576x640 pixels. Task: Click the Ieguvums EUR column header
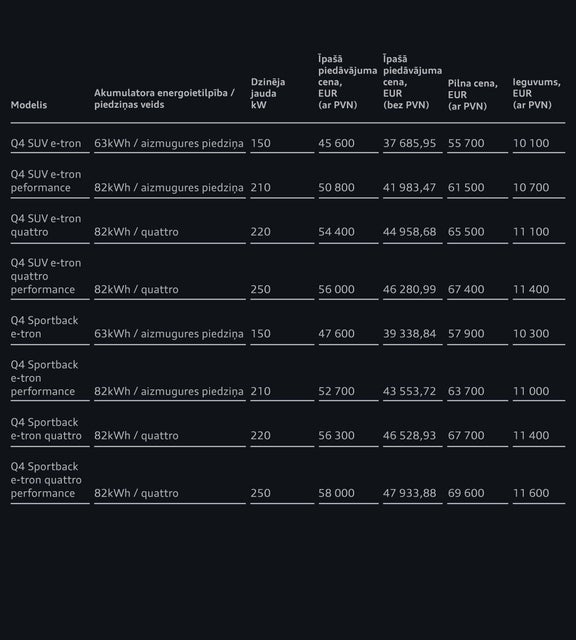click(536, 93)
